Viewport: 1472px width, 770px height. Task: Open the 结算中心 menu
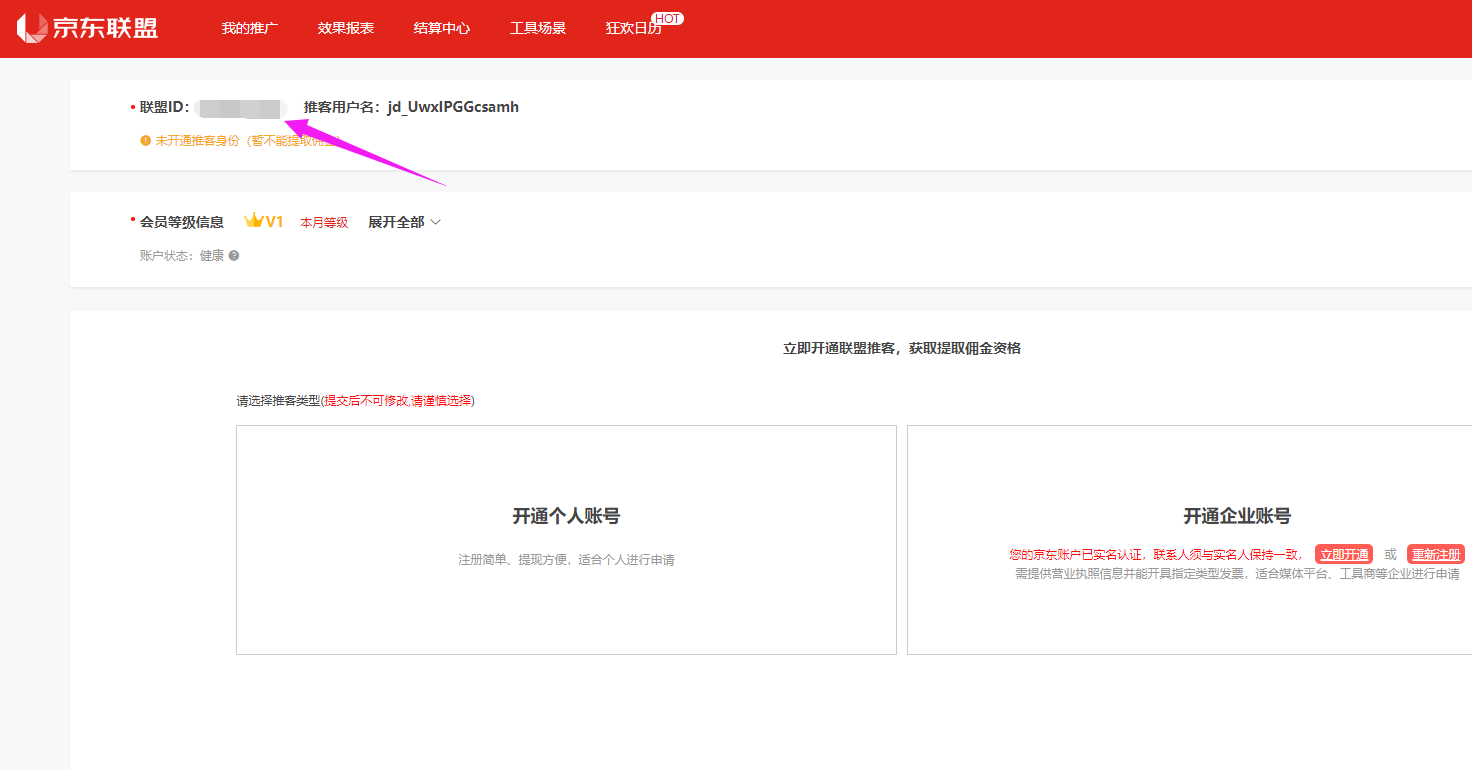[442, 28]
